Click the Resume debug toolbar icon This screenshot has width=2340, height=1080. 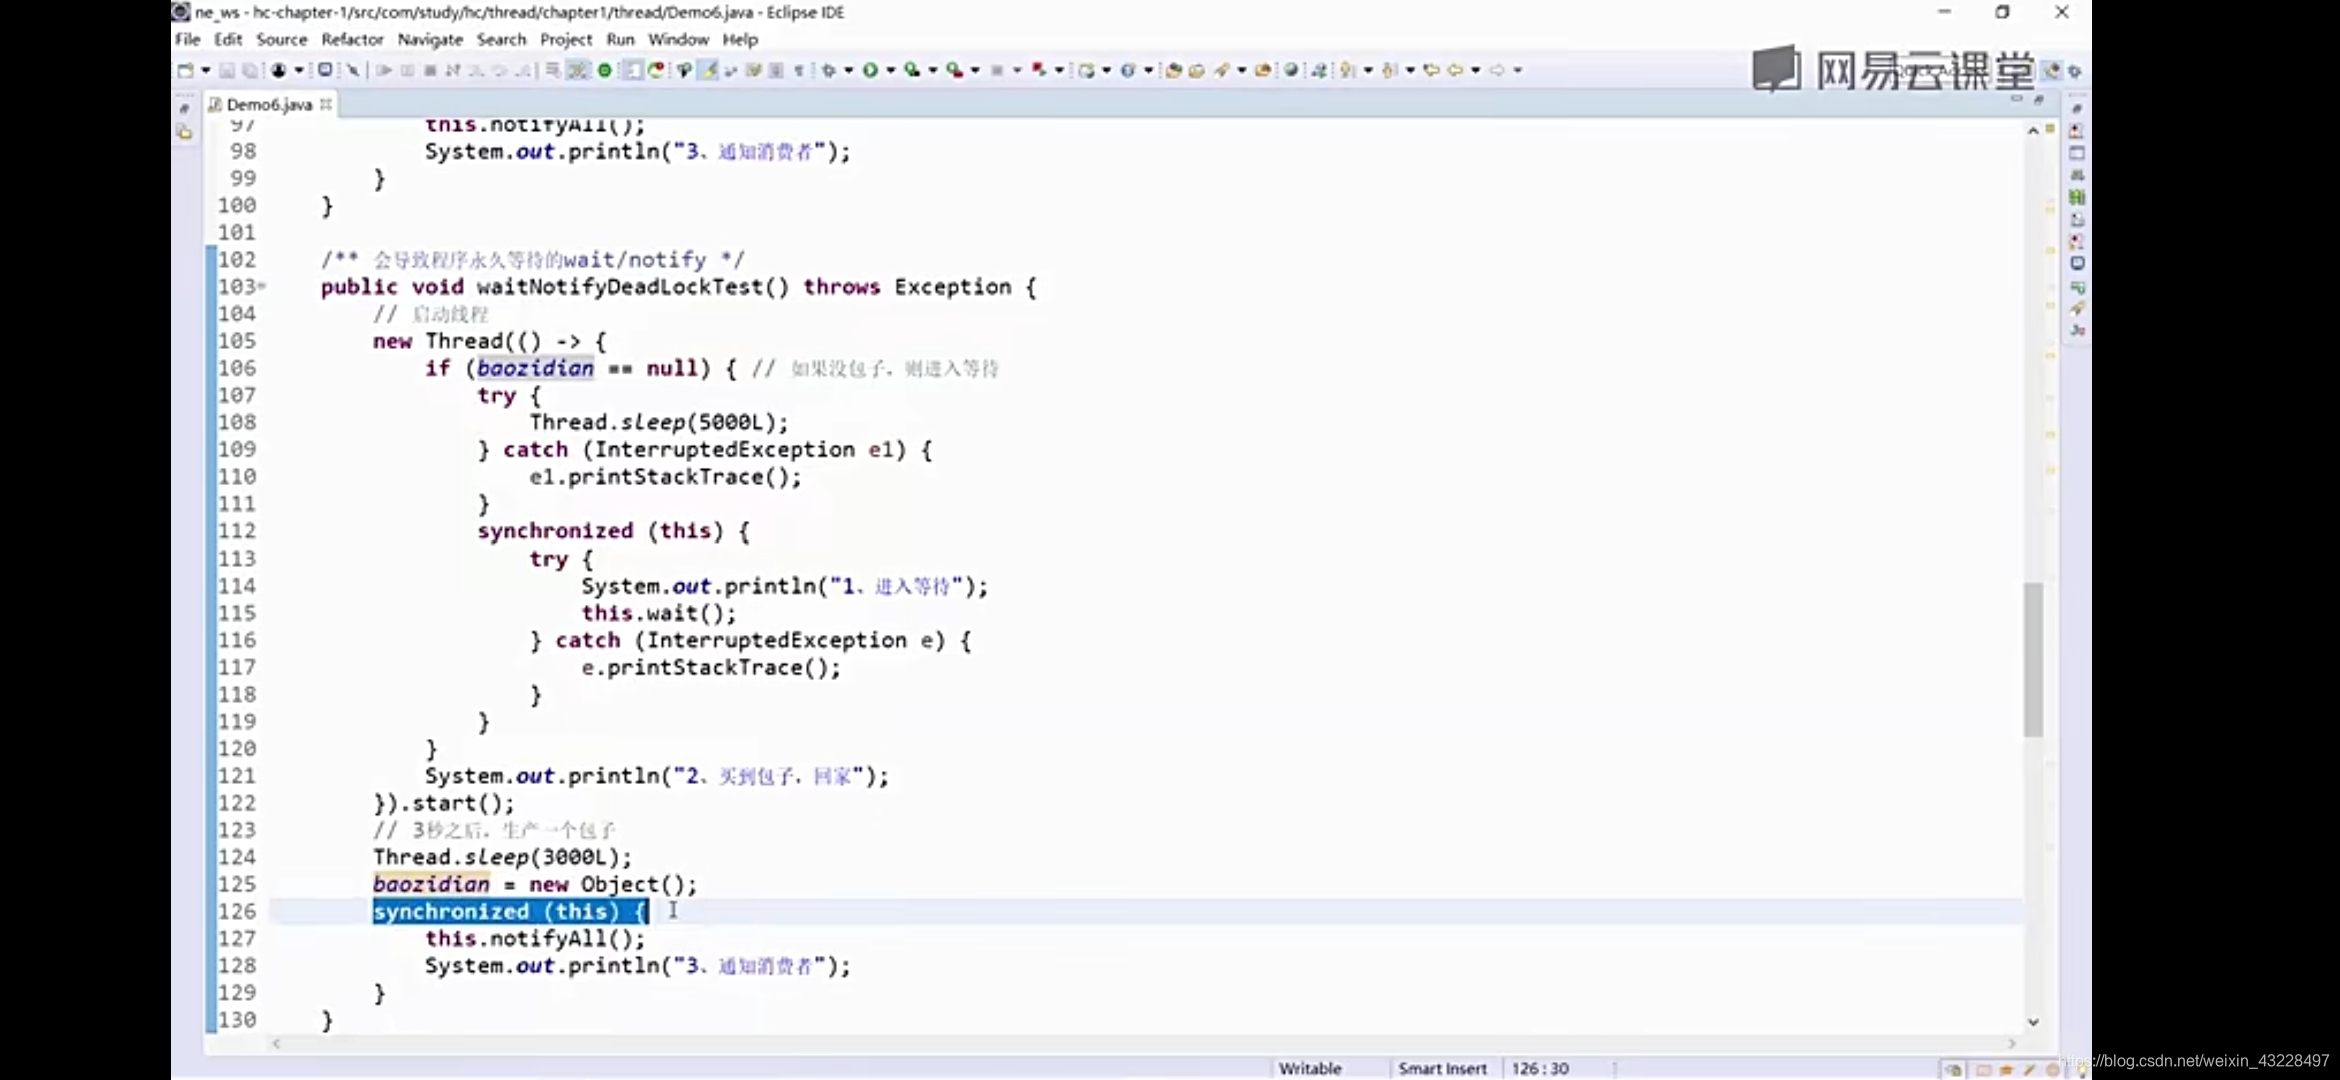pos(384,70)
